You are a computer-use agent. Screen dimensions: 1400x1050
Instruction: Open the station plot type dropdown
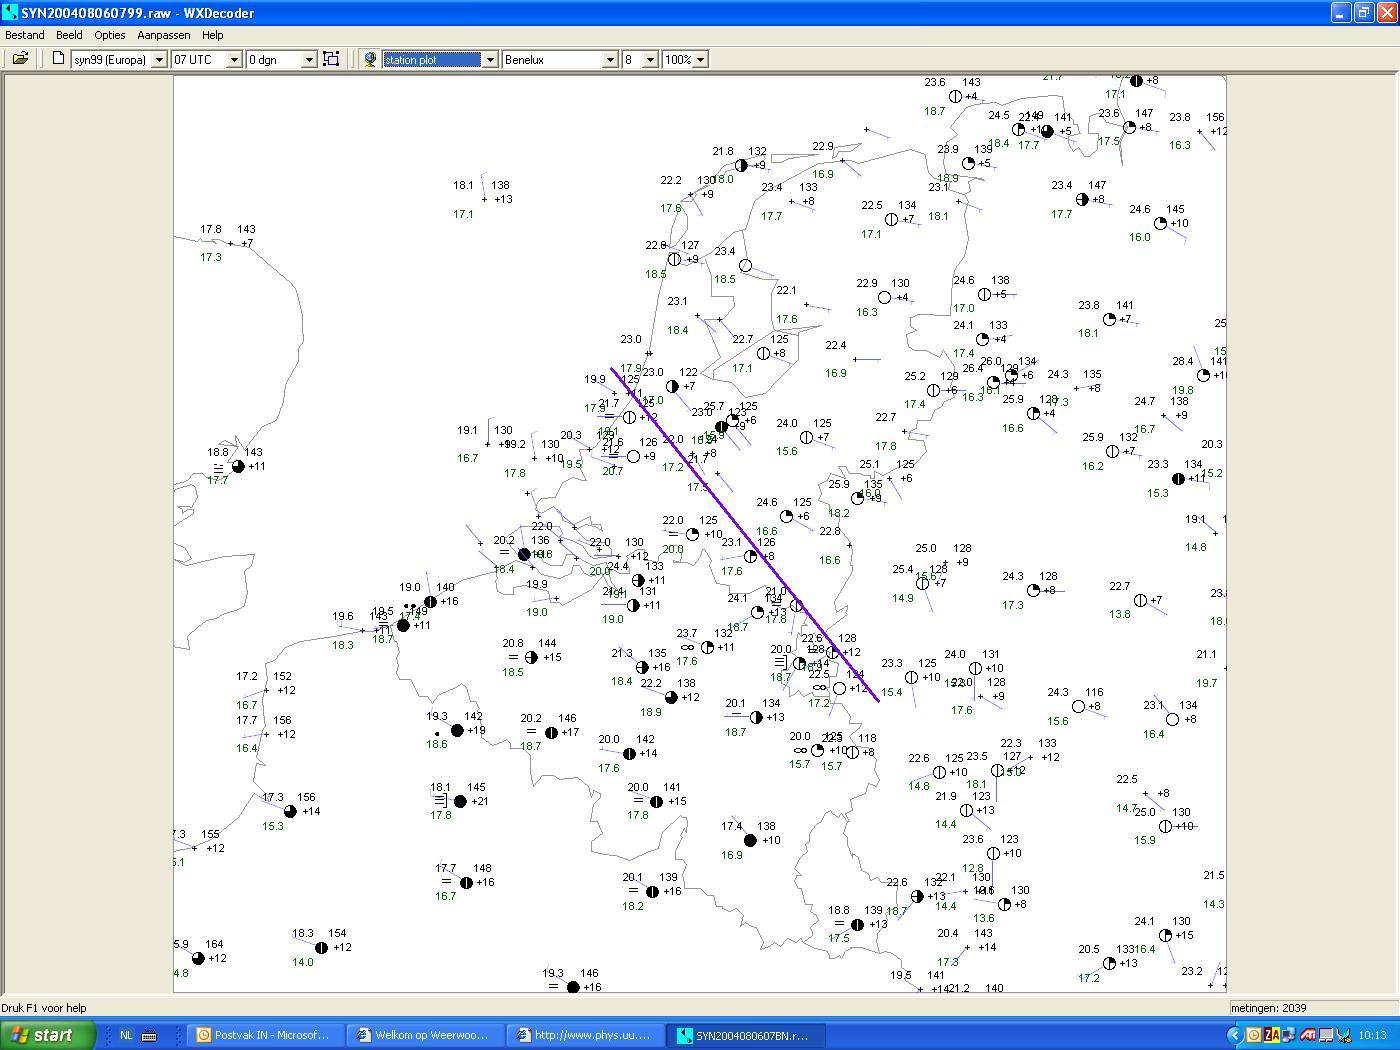pyautogui.click(x=490, y=60)
